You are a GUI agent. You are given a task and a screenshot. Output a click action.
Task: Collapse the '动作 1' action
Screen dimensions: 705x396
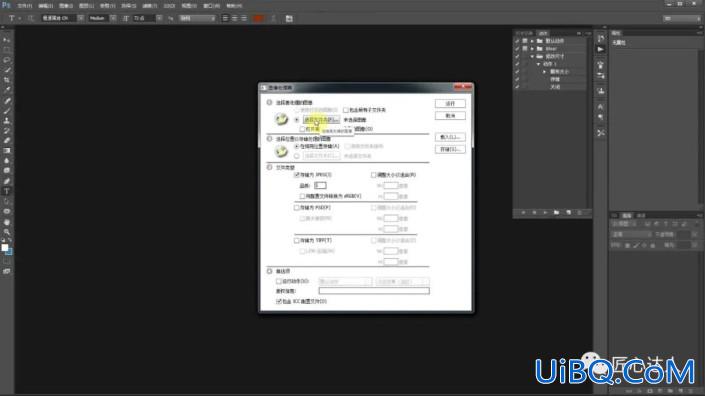pos(538,64)
